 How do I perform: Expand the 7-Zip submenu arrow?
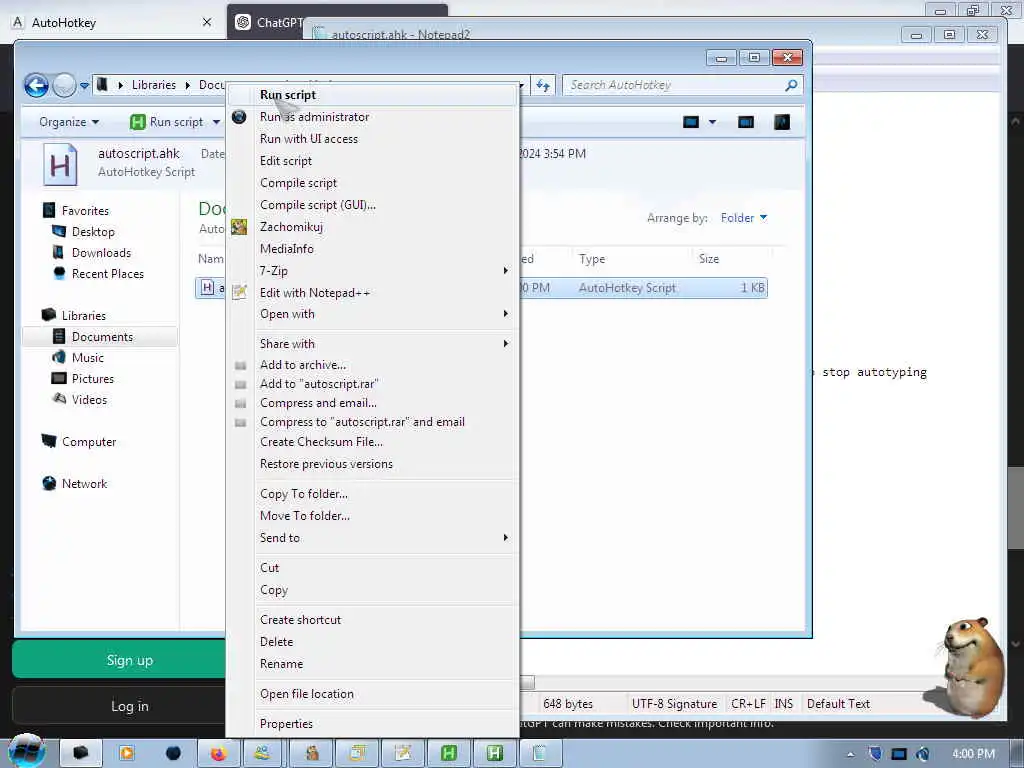505,270
